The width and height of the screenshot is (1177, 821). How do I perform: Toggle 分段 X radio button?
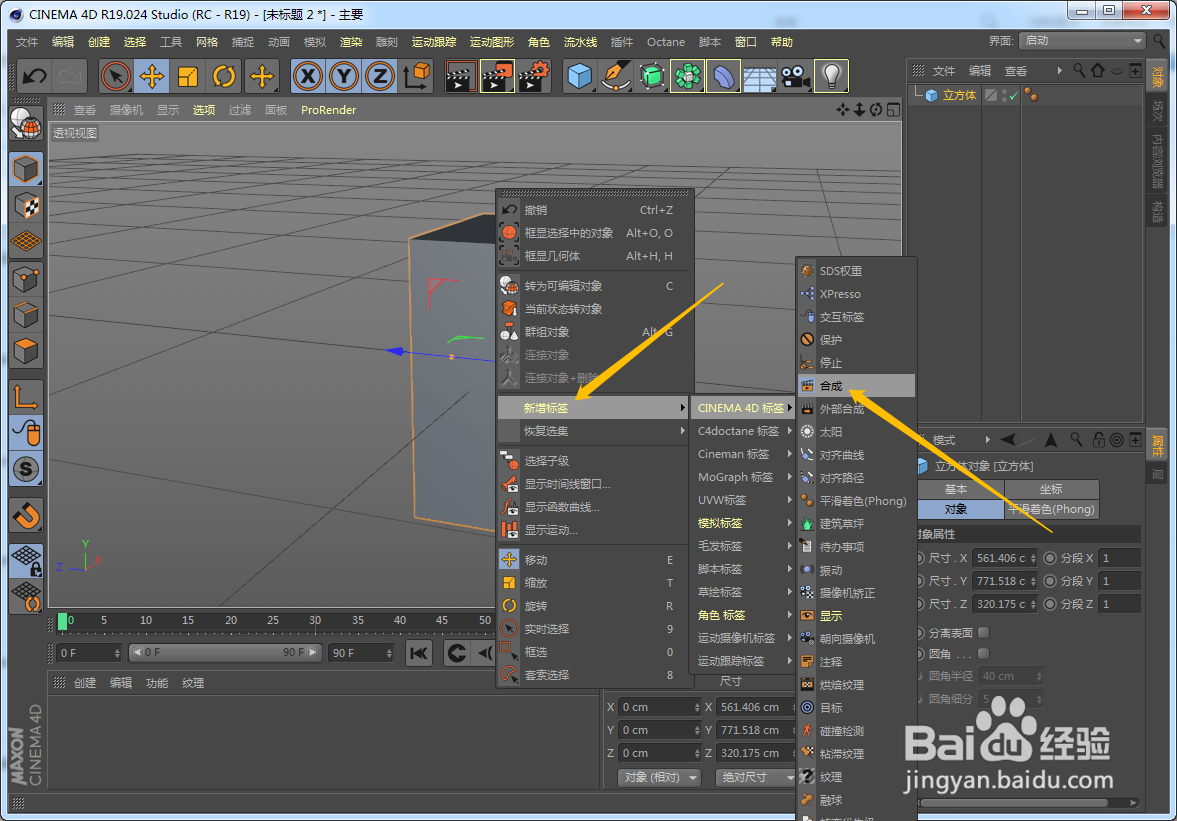(x=1050, y=558)
